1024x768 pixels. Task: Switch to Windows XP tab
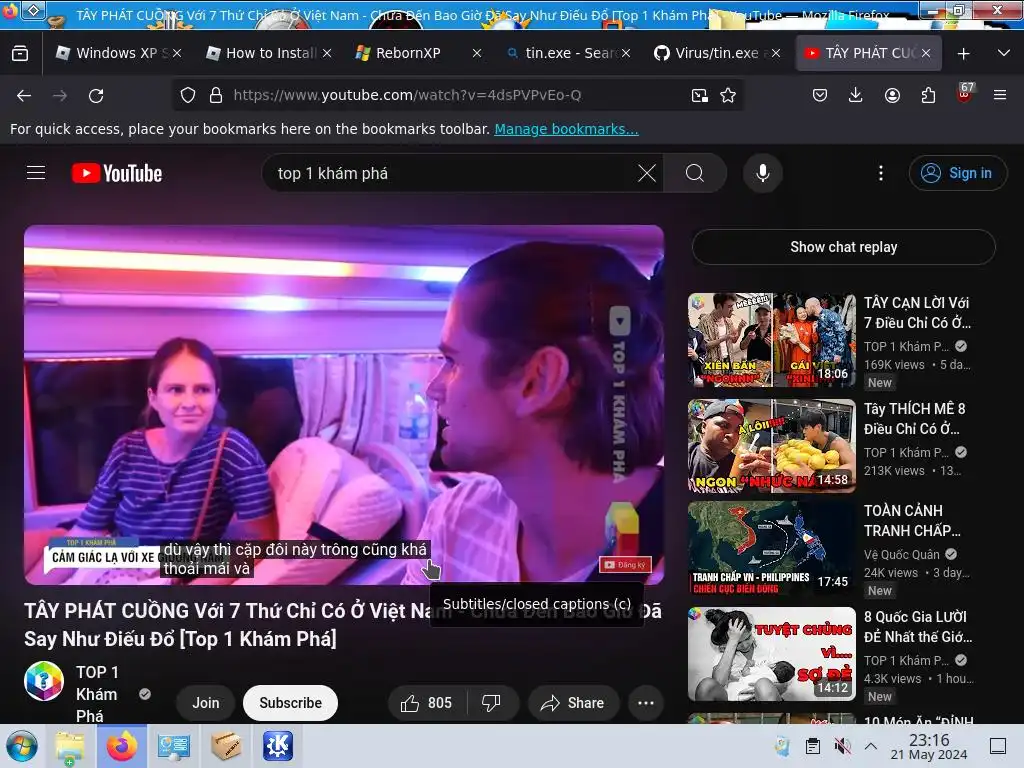[116, 53]
